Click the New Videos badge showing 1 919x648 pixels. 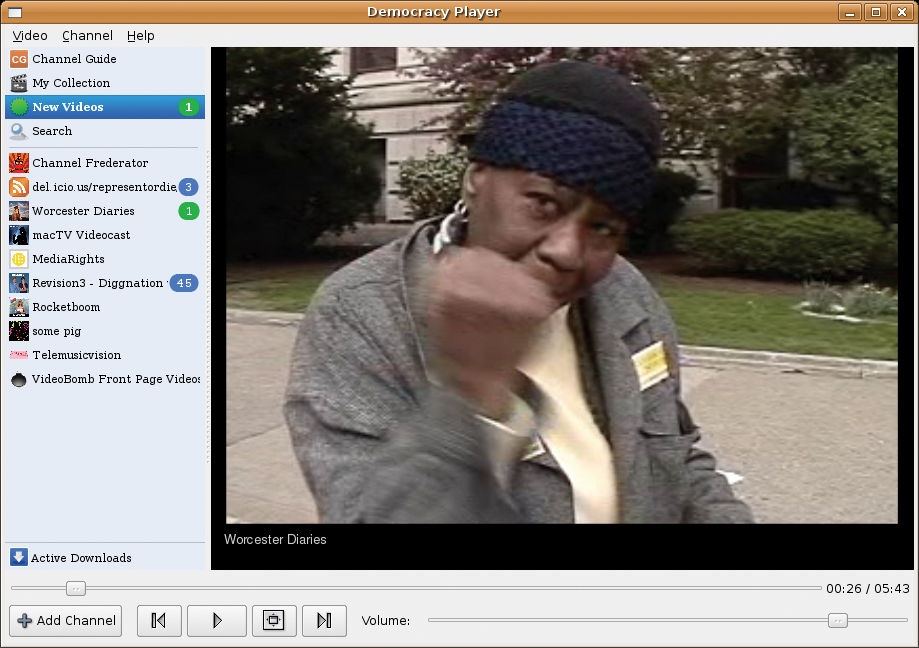point(189,107)
